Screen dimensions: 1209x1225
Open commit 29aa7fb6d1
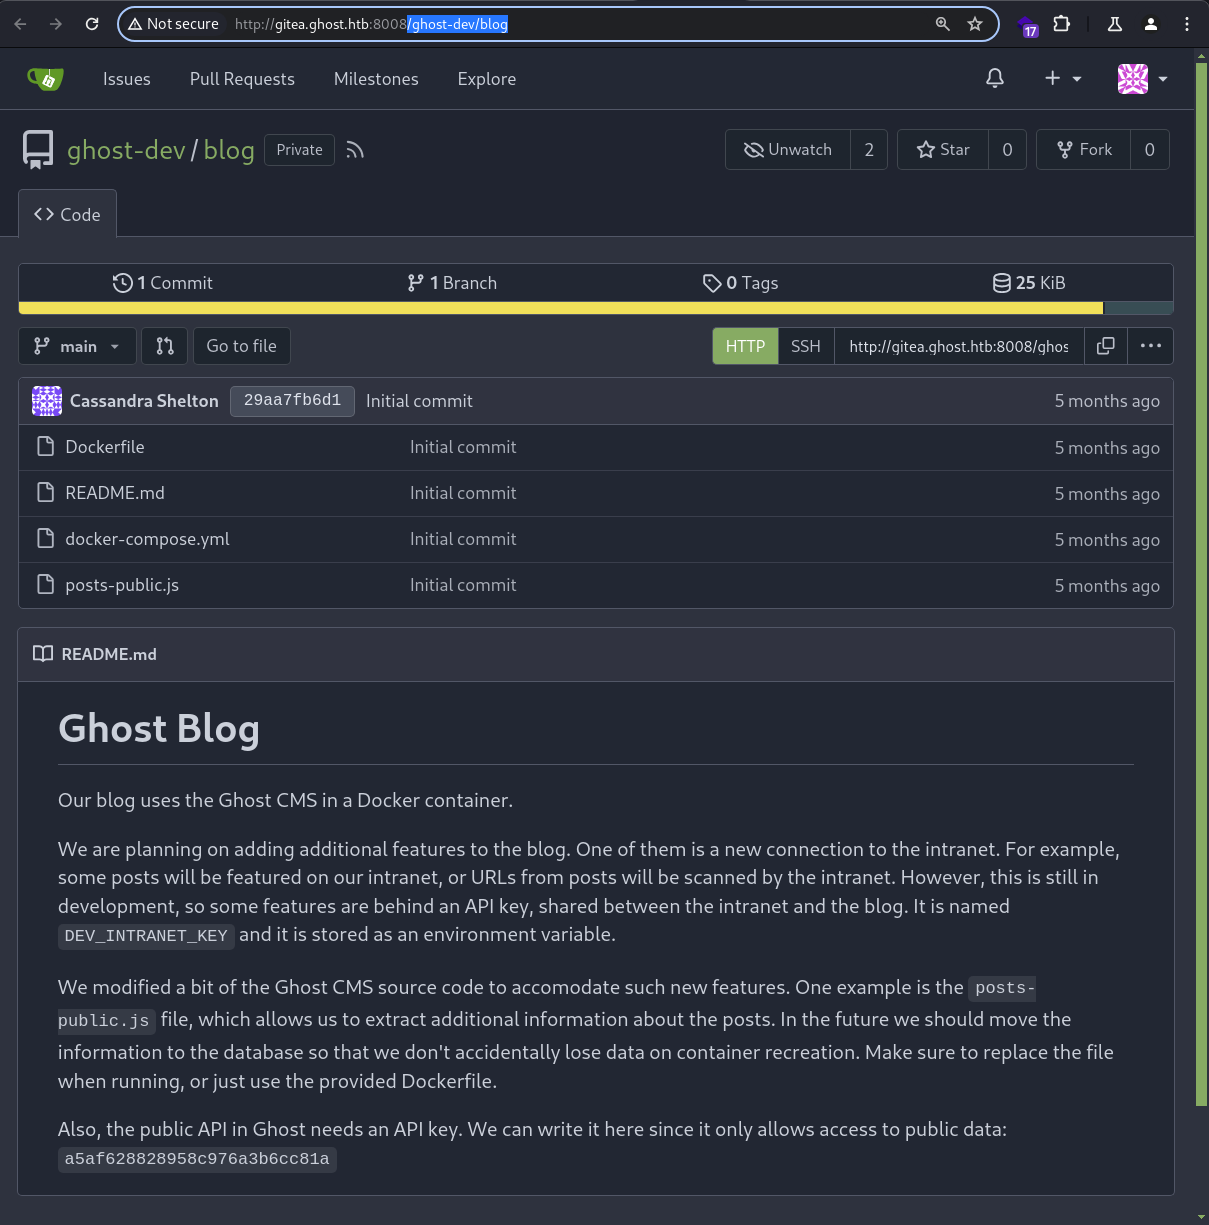pos(292,401)
